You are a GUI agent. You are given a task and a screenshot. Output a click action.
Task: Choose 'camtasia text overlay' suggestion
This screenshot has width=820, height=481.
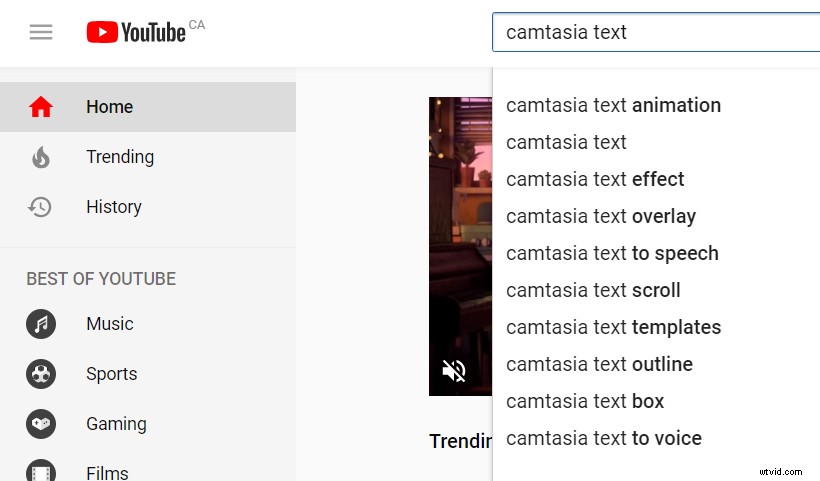(x=601, y=216)
